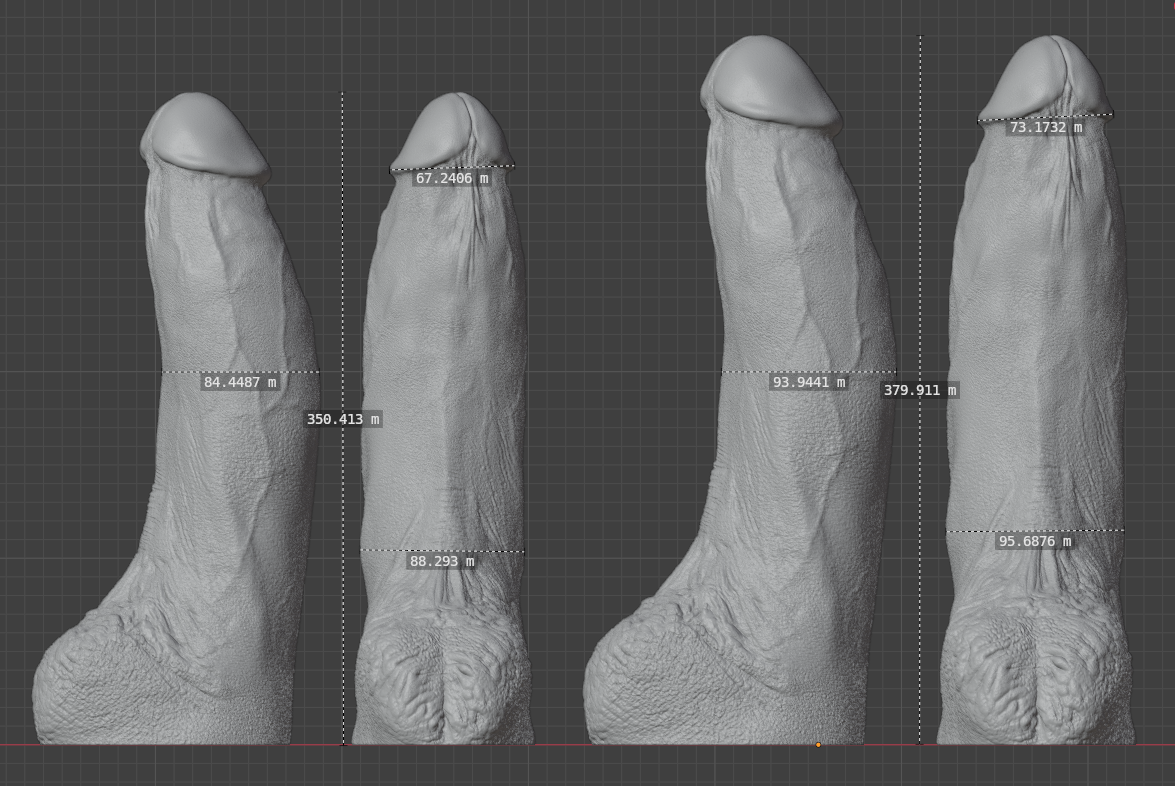Select the 95.6876 m width label
The width and height of the screenshot is (1175, 786).
[x=1035, y=541]
